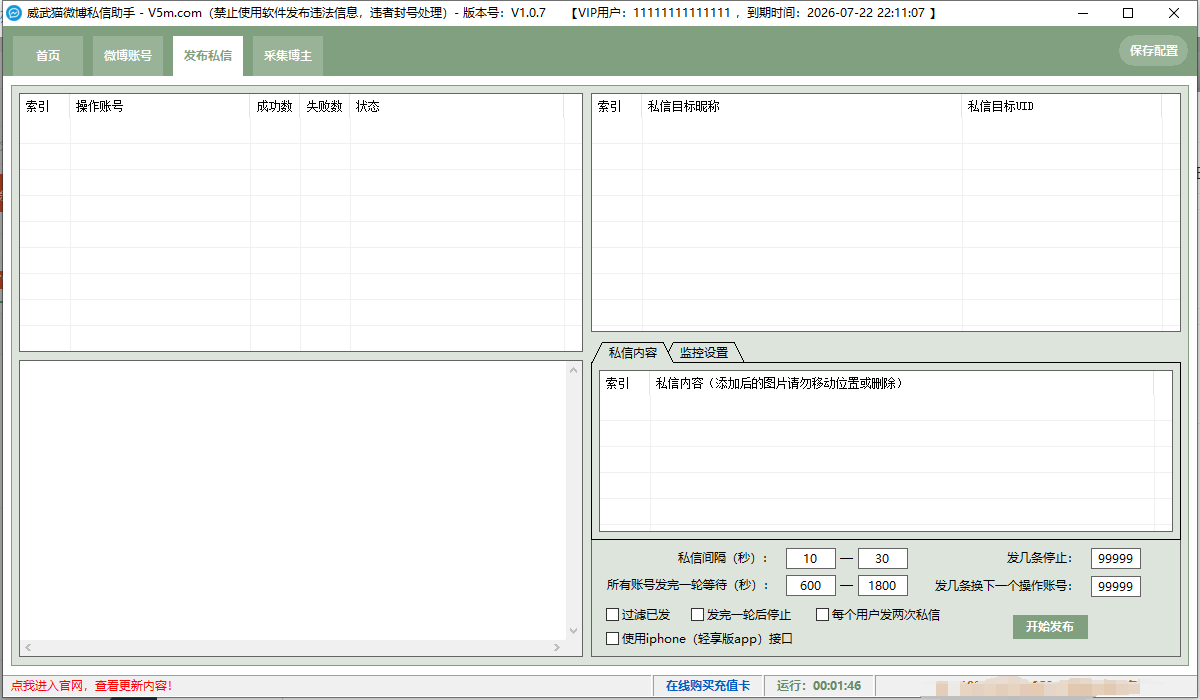Go to the 首页 tab

coord(48,56)
